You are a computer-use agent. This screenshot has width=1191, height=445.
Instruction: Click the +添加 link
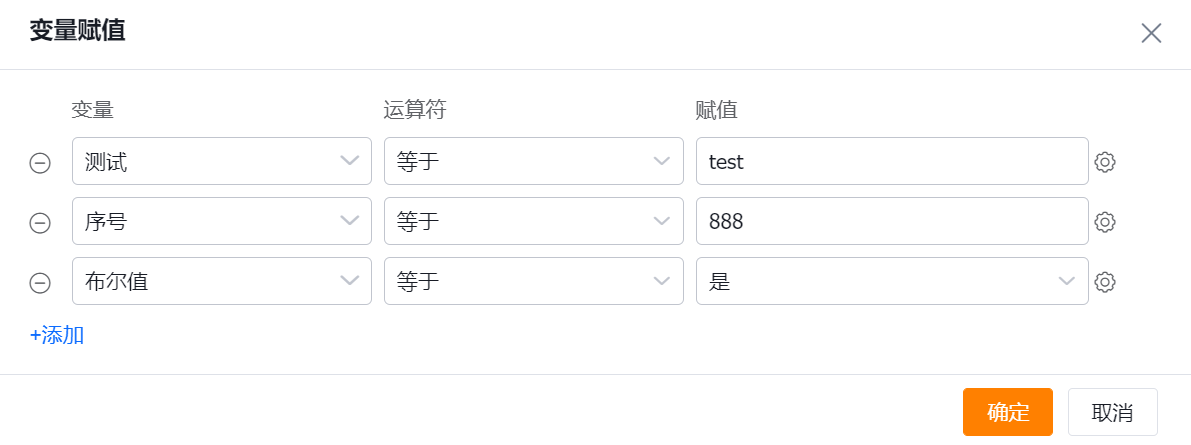coord(57,335)
